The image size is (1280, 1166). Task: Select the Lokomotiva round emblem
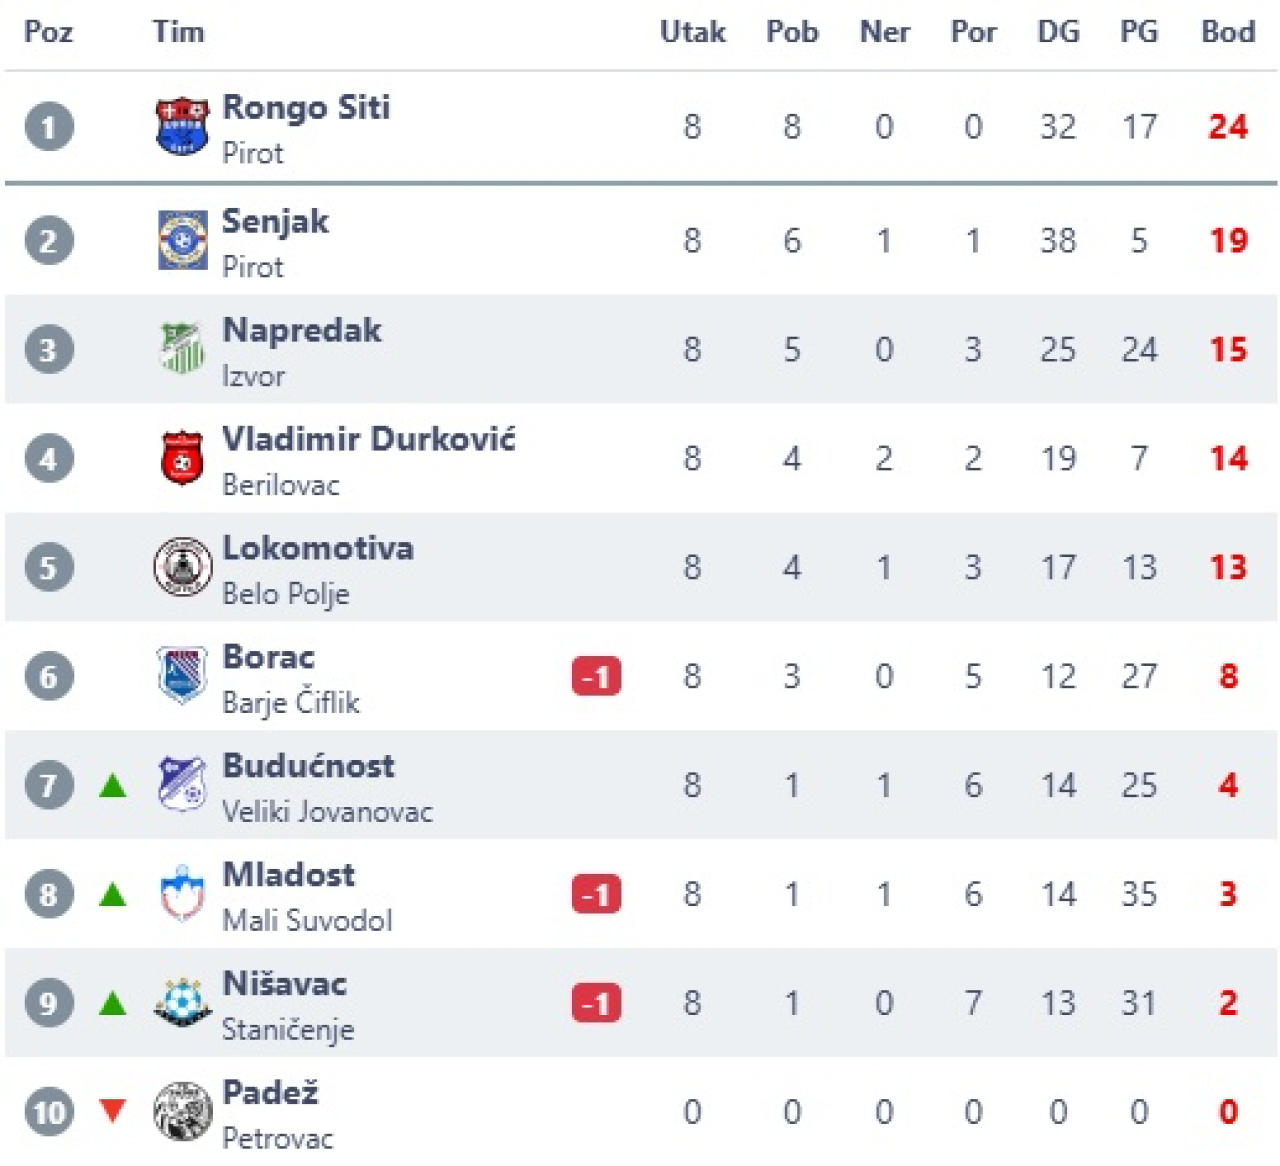[182, 567]
